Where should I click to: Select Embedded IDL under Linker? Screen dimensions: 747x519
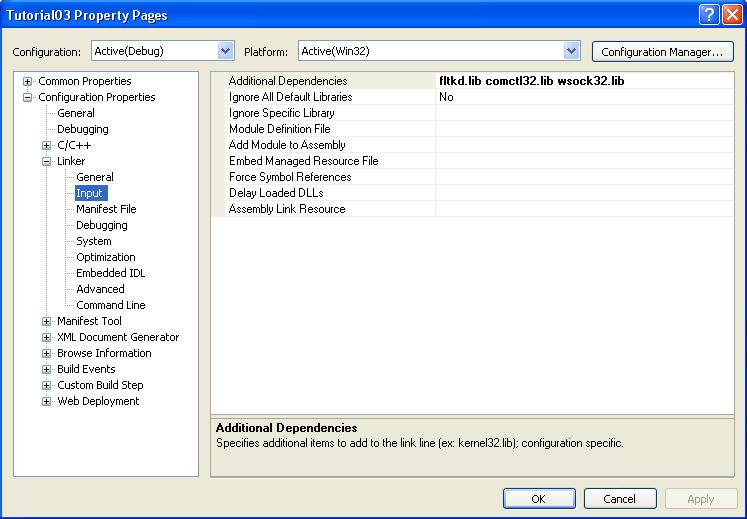(x=111, y=273)
